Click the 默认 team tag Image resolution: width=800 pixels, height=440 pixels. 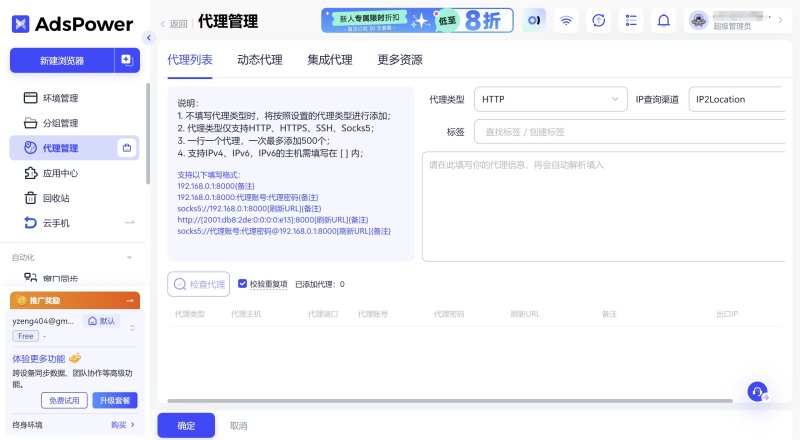102,321
